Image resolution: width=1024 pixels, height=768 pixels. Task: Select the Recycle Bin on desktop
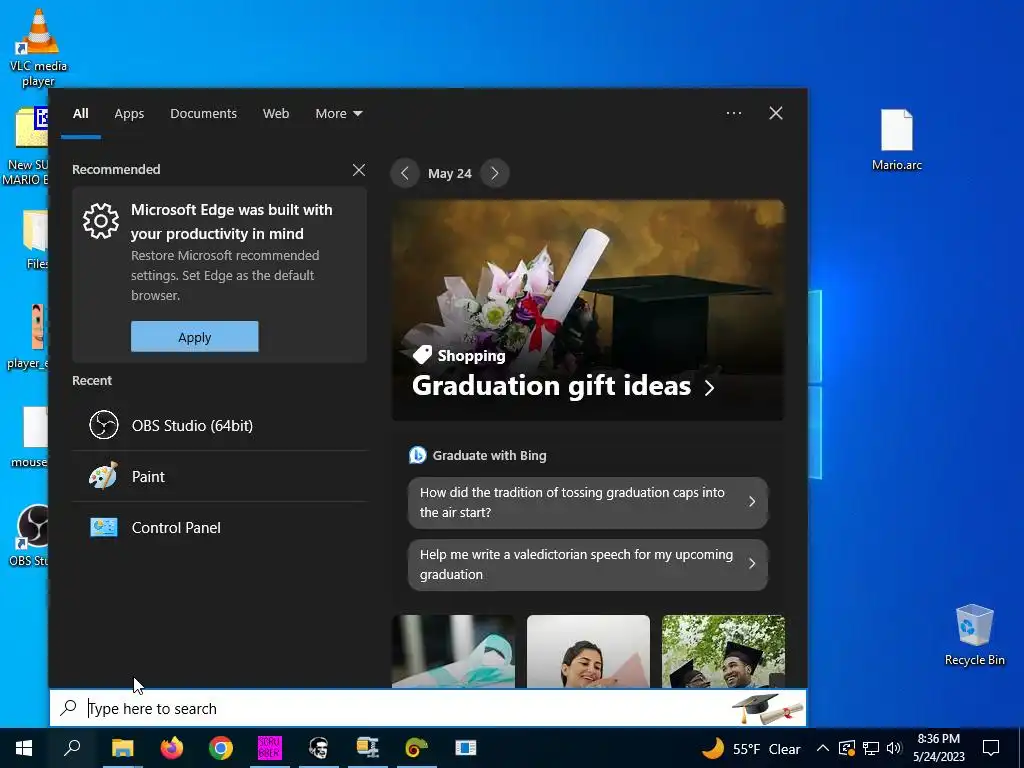point(974,635)
